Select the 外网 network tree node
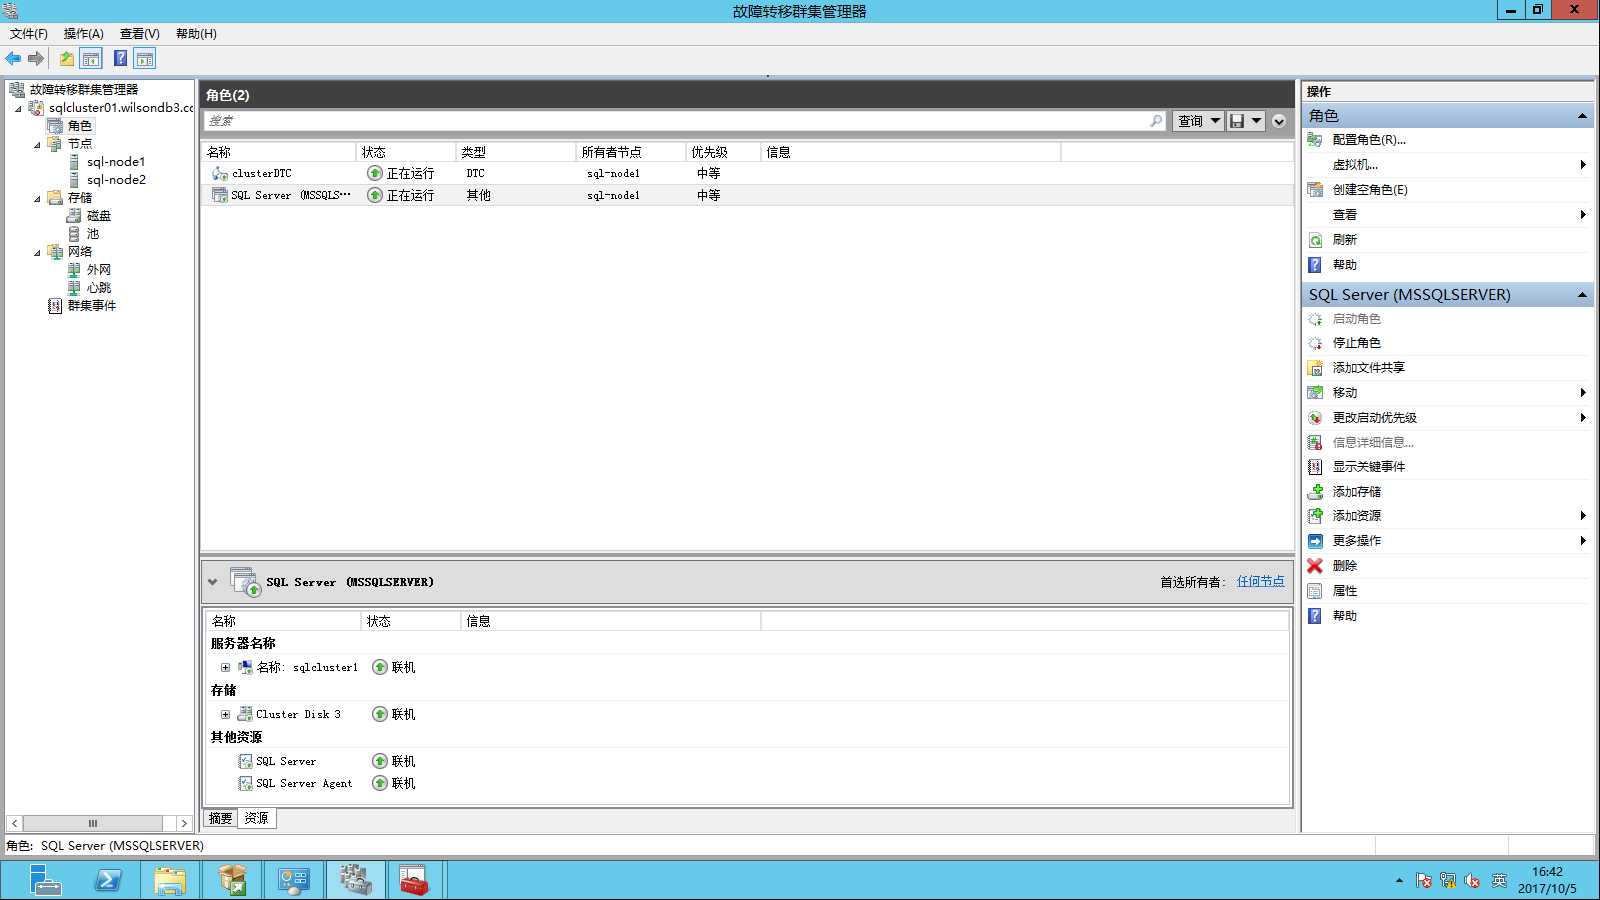1600x900 pixels. 98,270
